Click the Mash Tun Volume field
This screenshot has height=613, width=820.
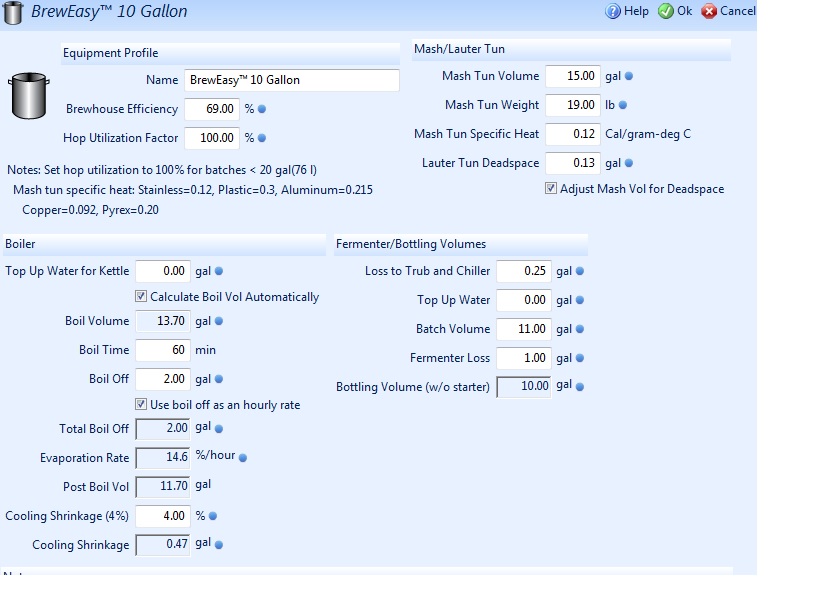[x=573, y=76]
